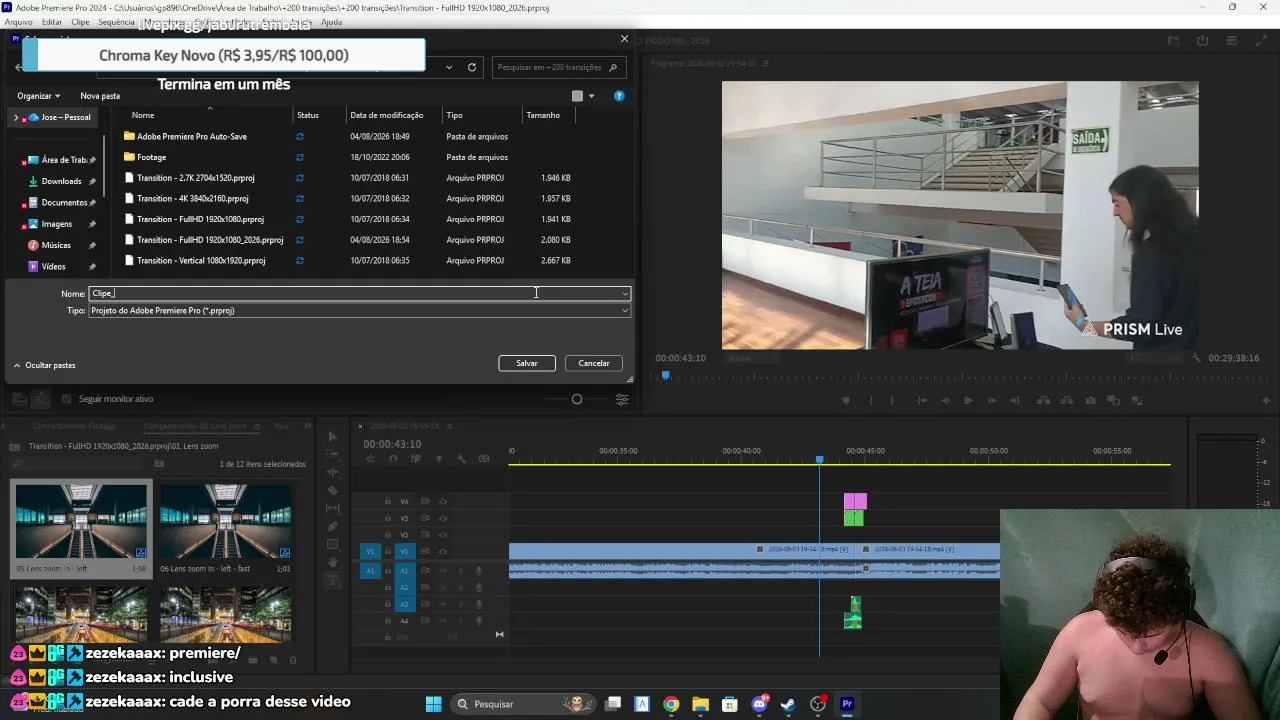Step back one frame in Program monitor
Screen dimensions: 1280x720
tap(944, 401)
